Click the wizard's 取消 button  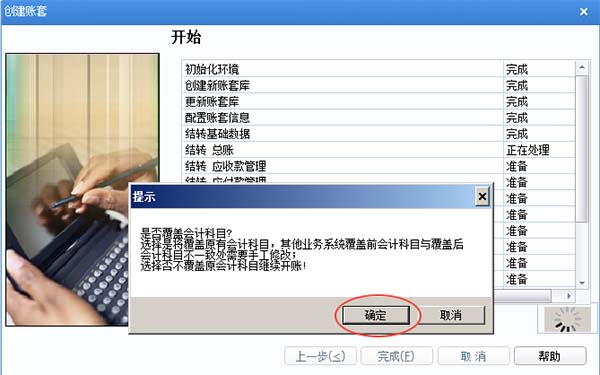click(473, 356)
